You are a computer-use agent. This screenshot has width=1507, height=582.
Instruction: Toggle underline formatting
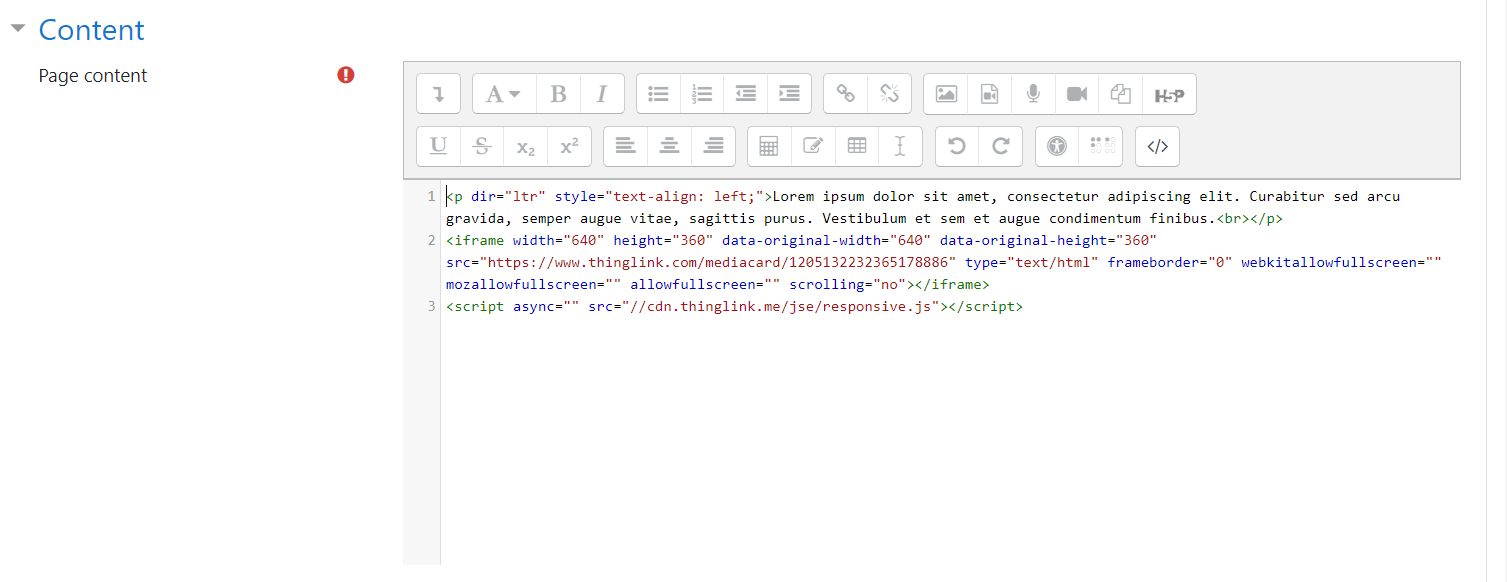coord(438,146)
